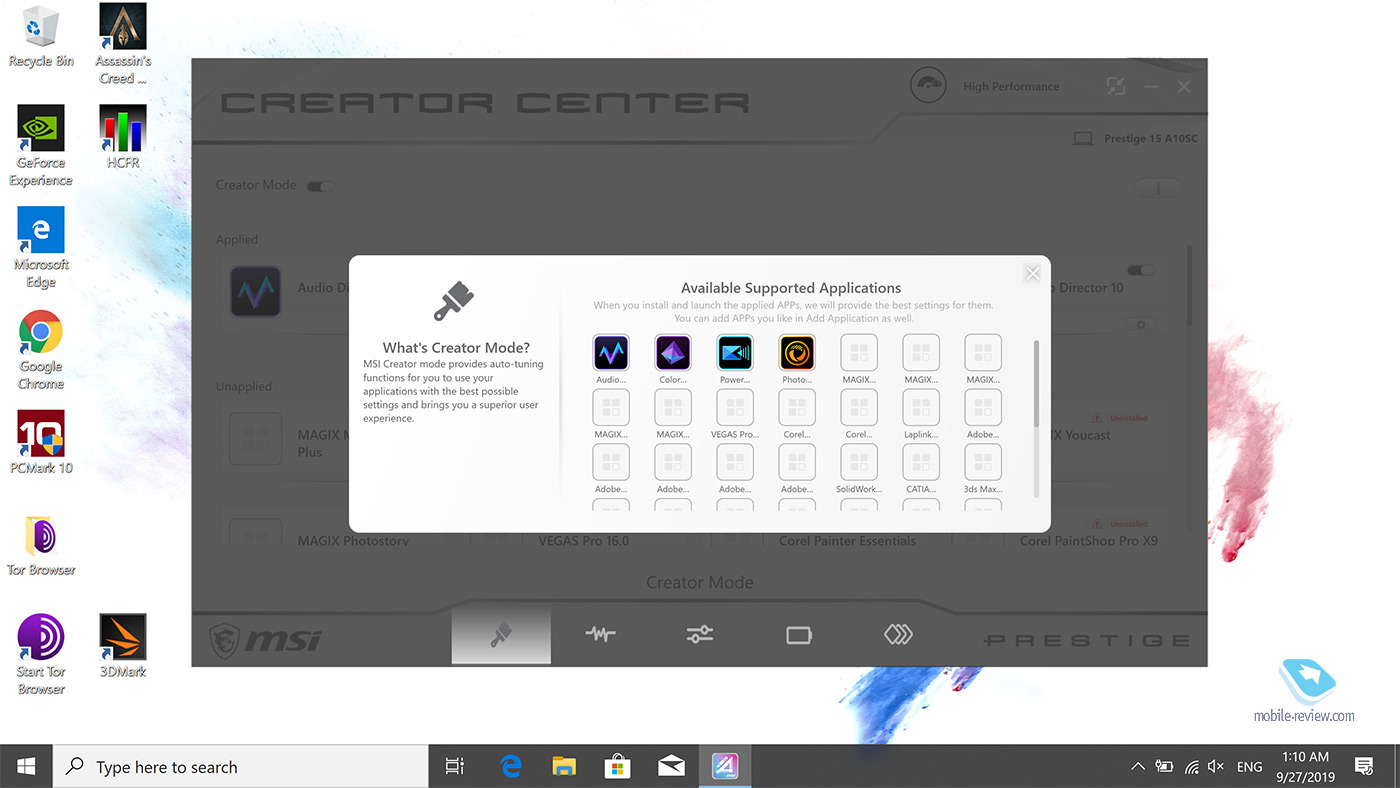Open the Wi-Fi network tray icon
The width and height of the screenshot is (1400, 788).
1191,767
